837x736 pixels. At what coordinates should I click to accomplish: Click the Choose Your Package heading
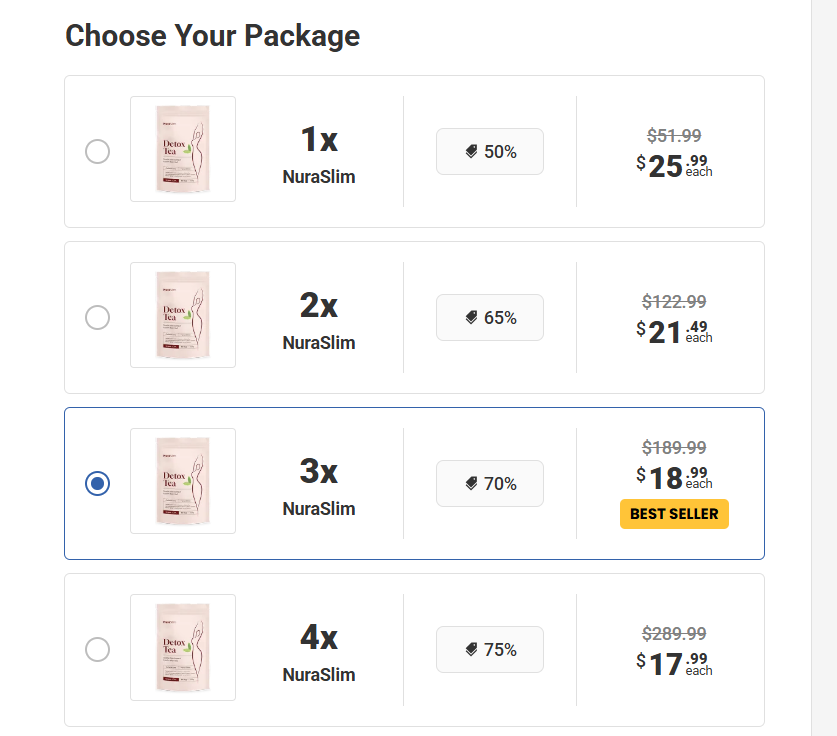(212, 36)
